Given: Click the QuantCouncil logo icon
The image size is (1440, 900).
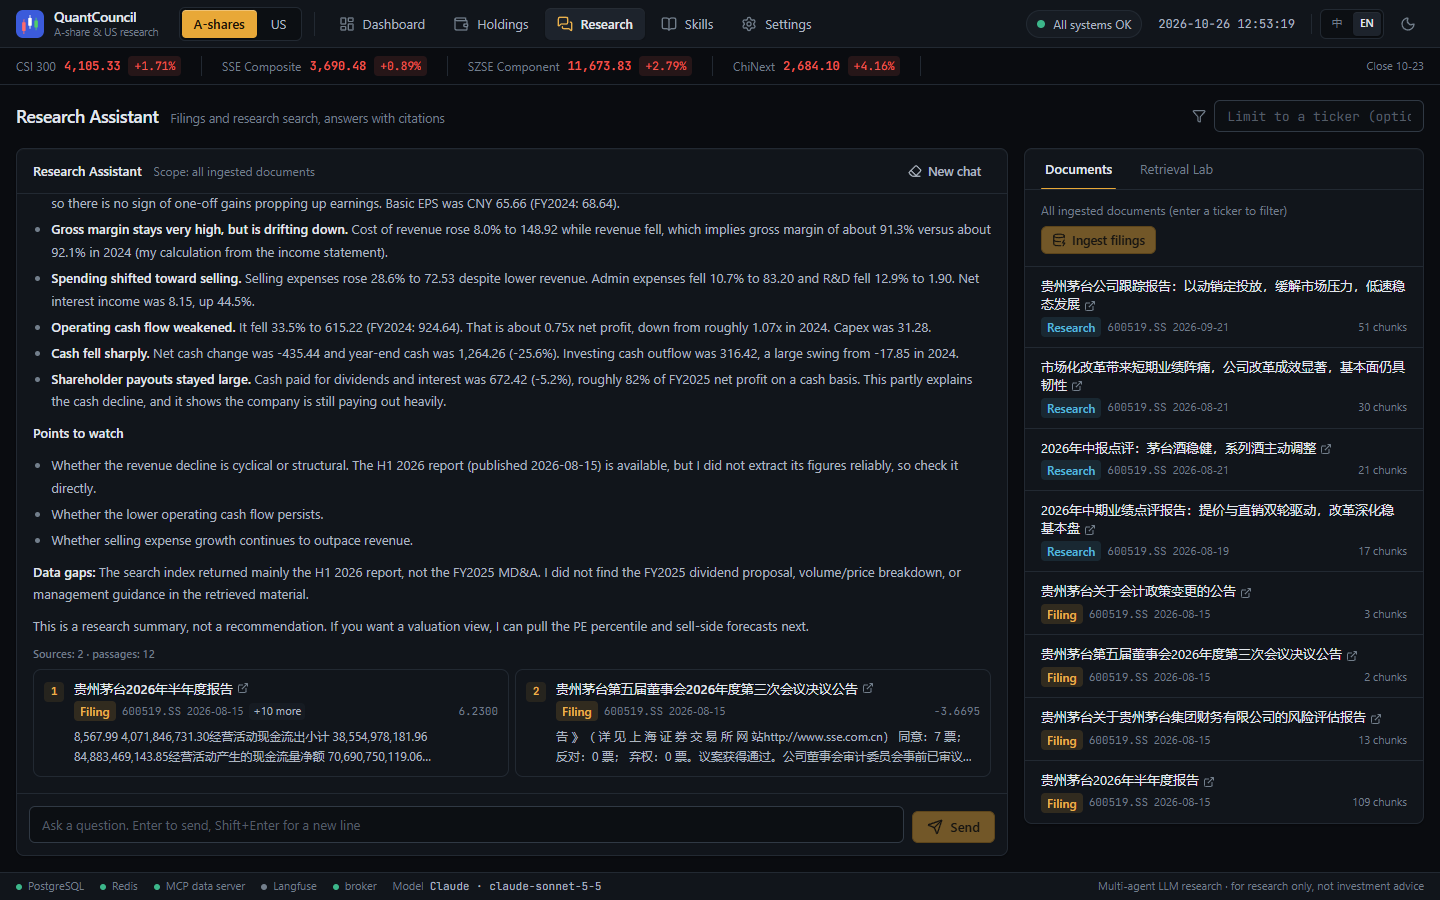Looking at the screenshot, I should pyautogui.click(x=30, y=24).
